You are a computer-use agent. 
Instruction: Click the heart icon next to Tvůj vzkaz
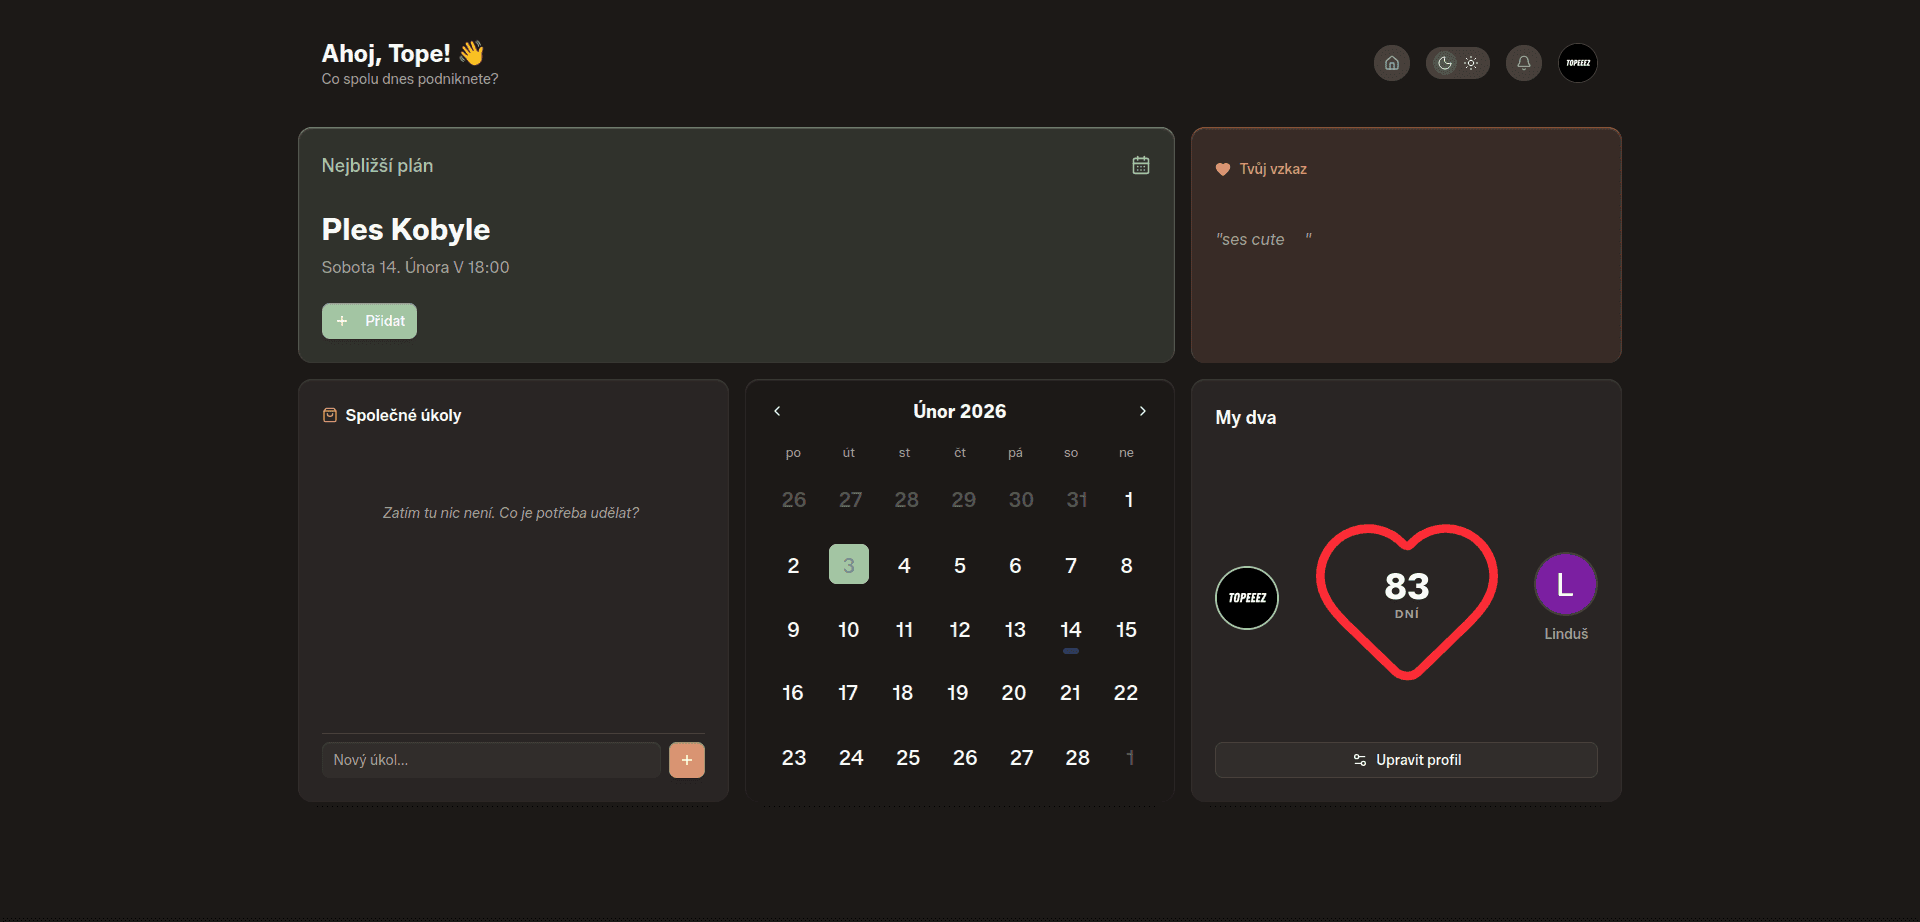pyautogui.click(x=1223, y=169)
